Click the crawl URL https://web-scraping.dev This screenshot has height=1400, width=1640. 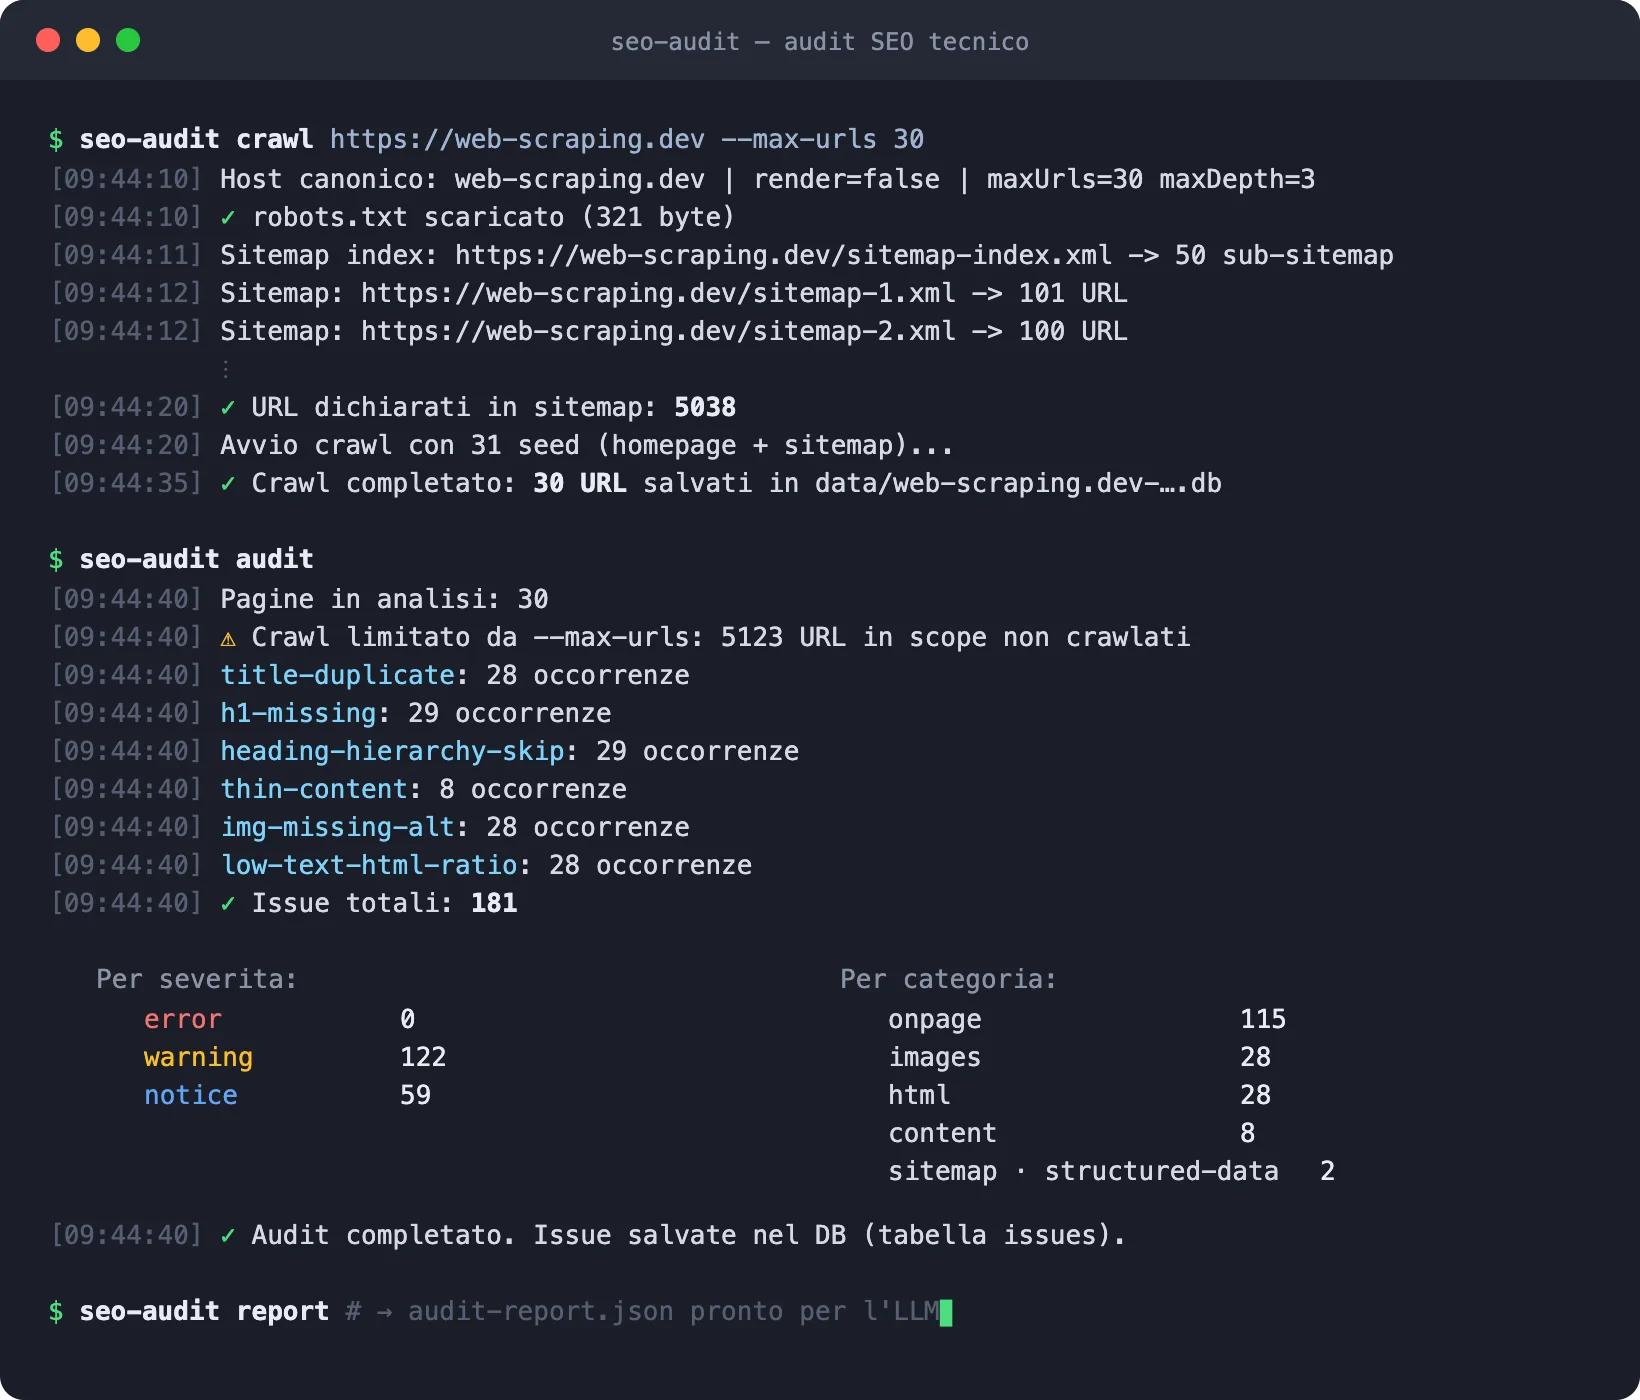tap(517, 139)
